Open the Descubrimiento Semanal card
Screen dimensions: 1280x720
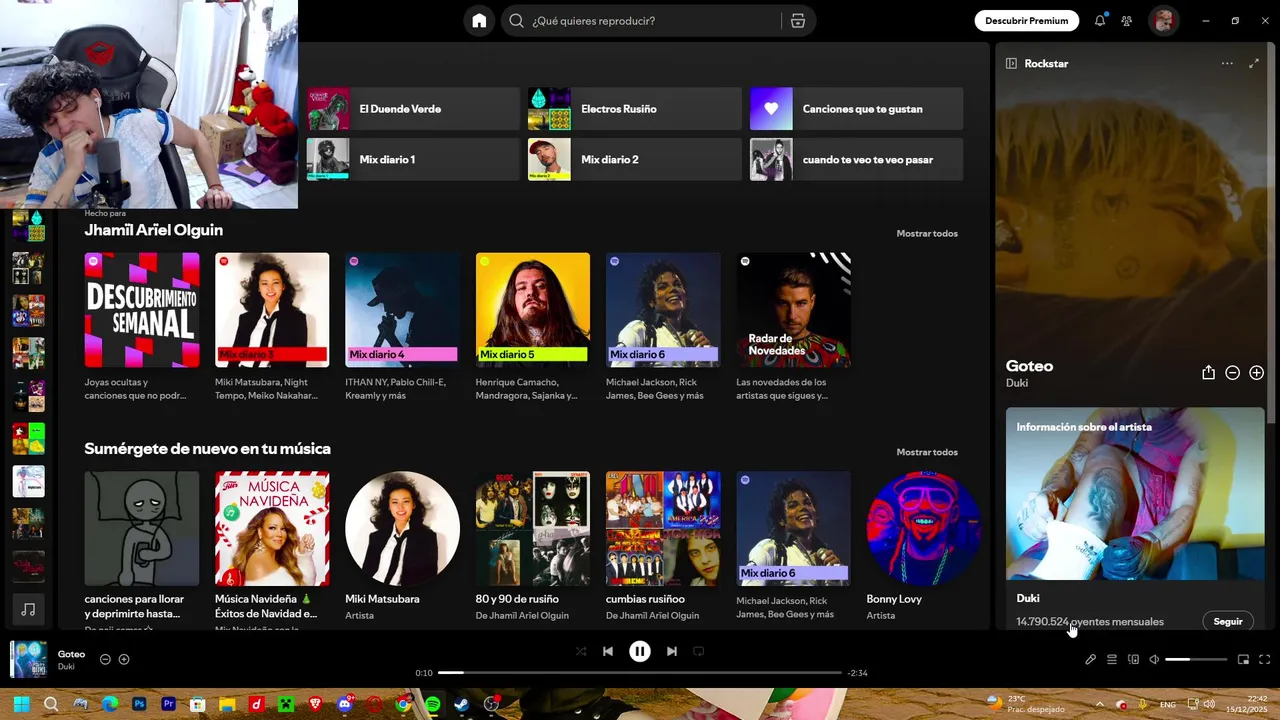coord(142,327)
